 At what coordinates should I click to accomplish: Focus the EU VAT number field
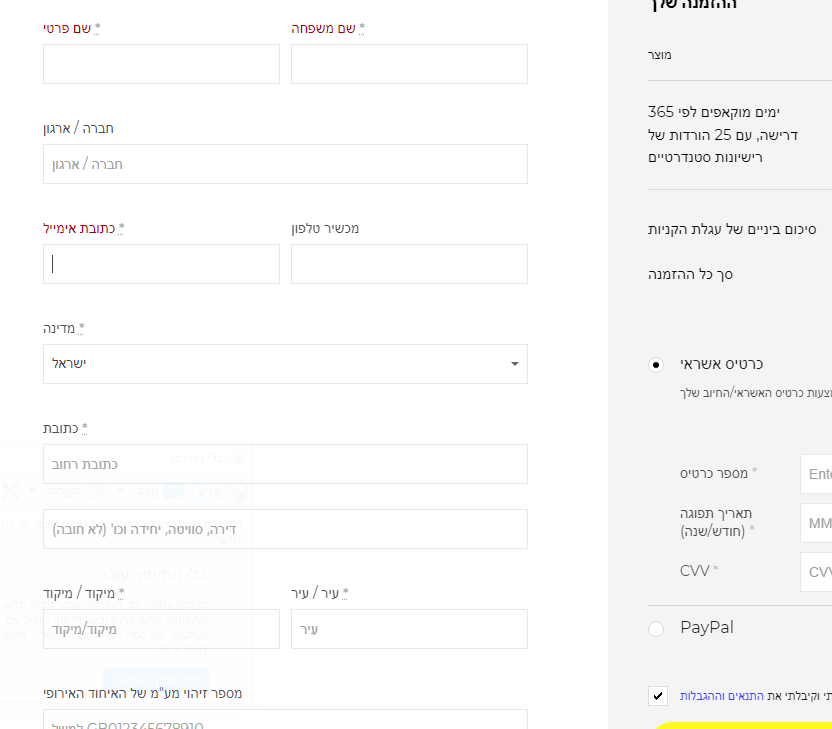[285, 721]
